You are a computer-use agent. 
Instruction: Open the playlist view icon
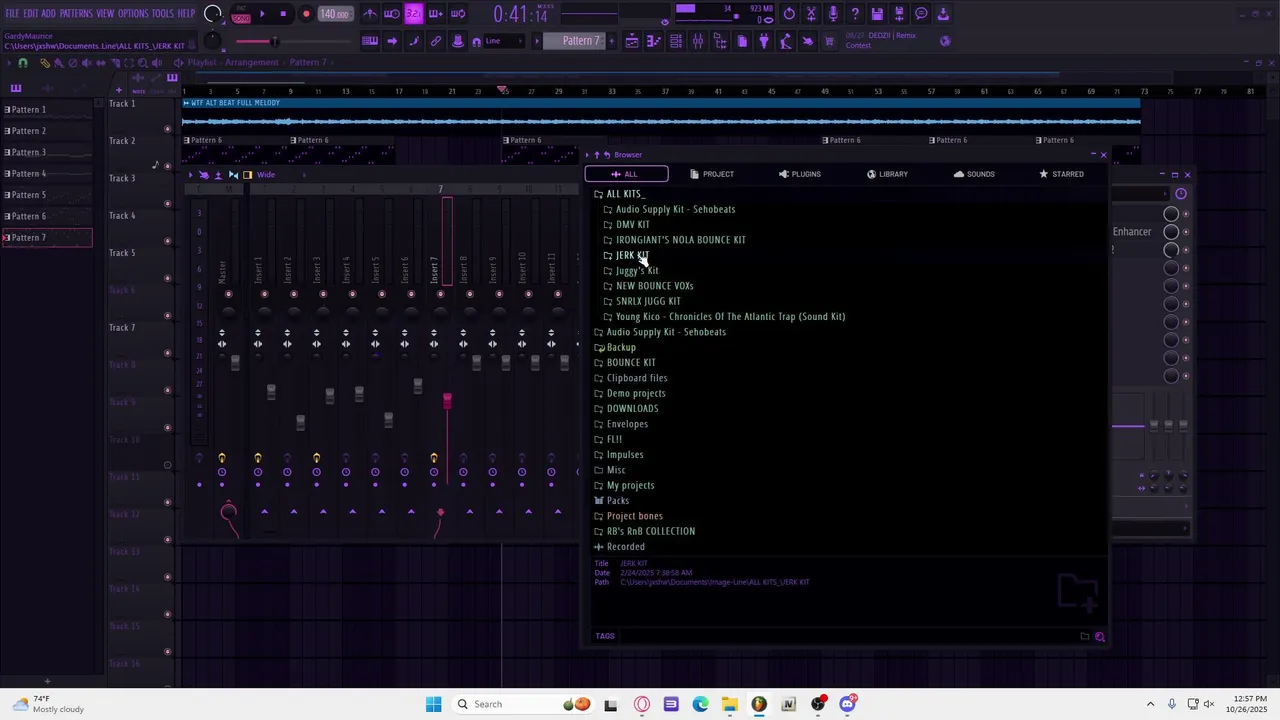(632, 41)
